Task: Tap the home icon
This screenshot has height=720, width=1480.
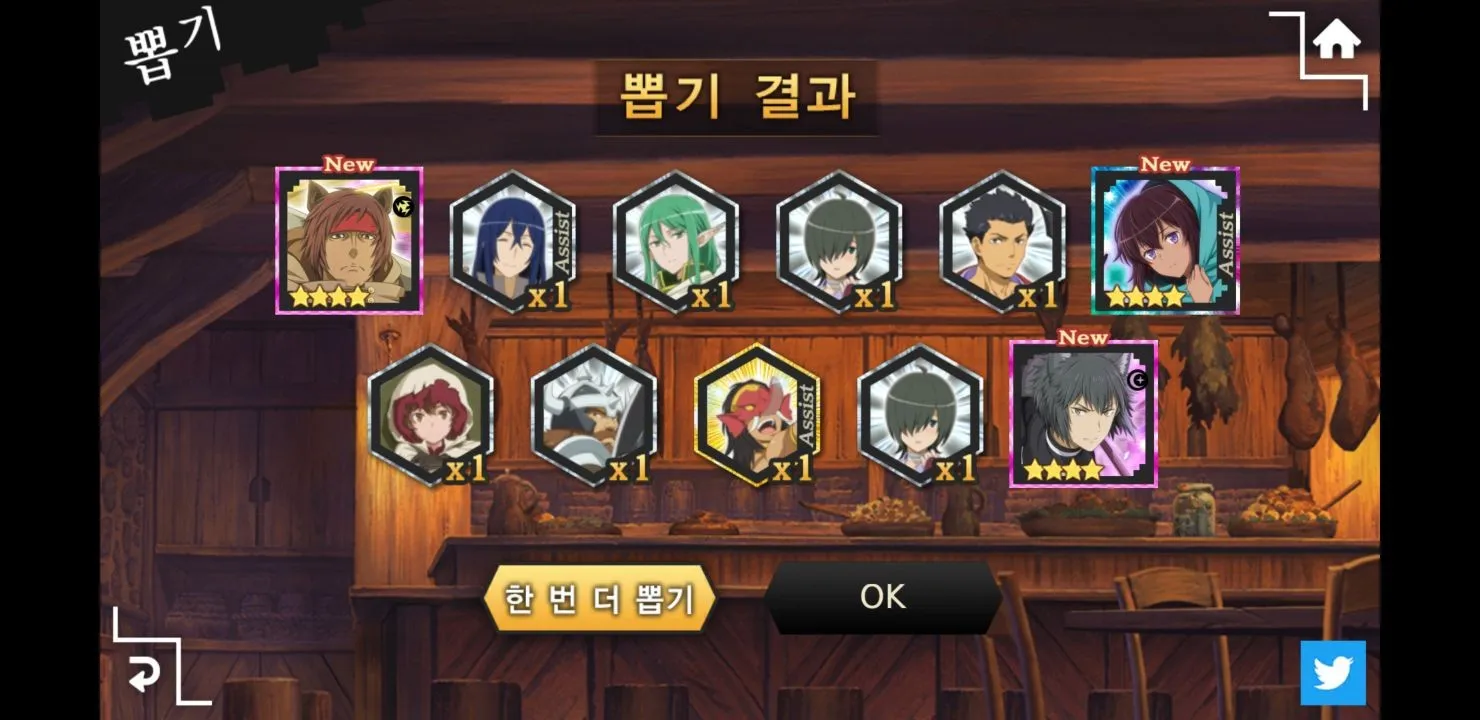Action: pyautogui.click(x=1337, y=40)
